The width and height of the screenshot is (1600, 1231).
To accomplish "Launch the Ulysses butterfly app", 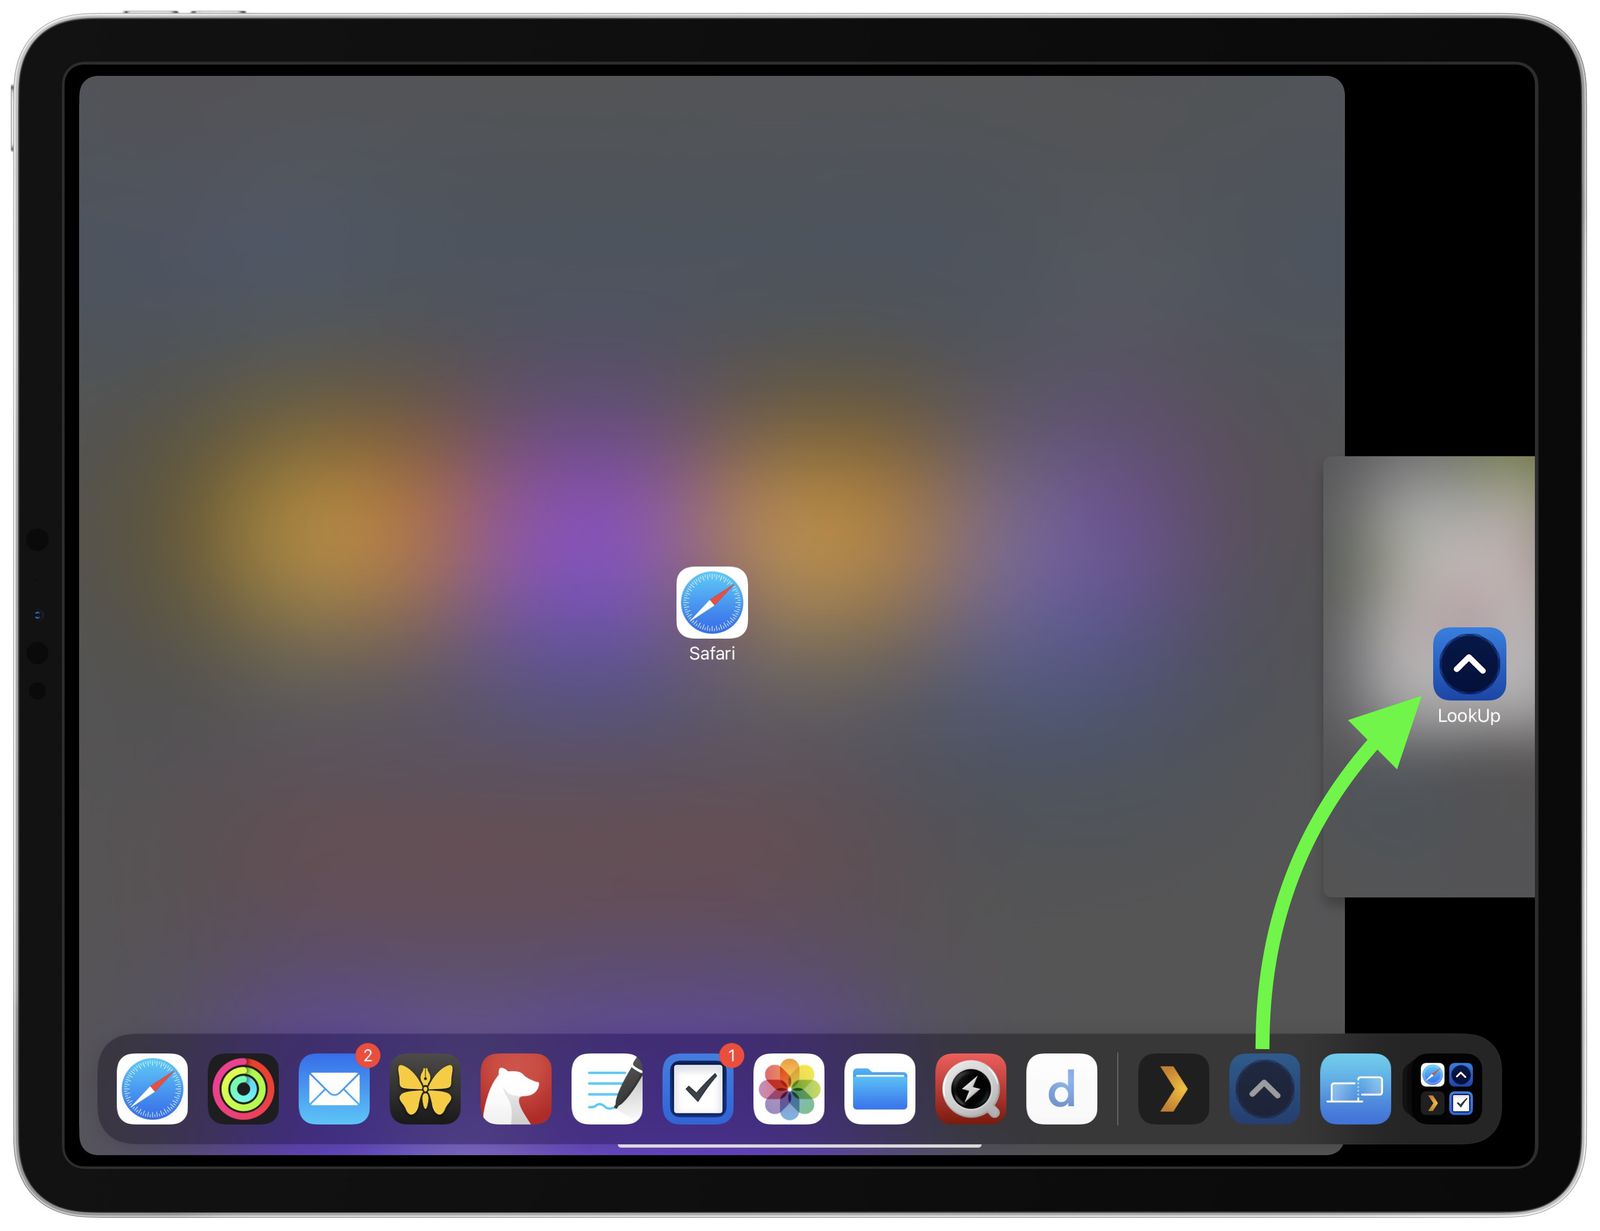I will coord(425,1090).
